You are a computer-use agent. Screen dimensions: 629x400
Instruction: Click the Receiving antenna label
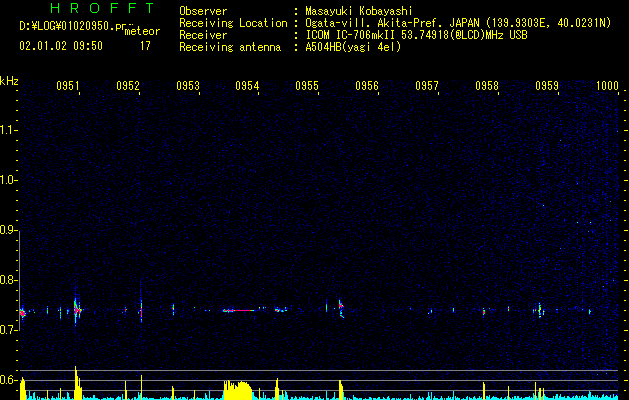tap(230, 47)
